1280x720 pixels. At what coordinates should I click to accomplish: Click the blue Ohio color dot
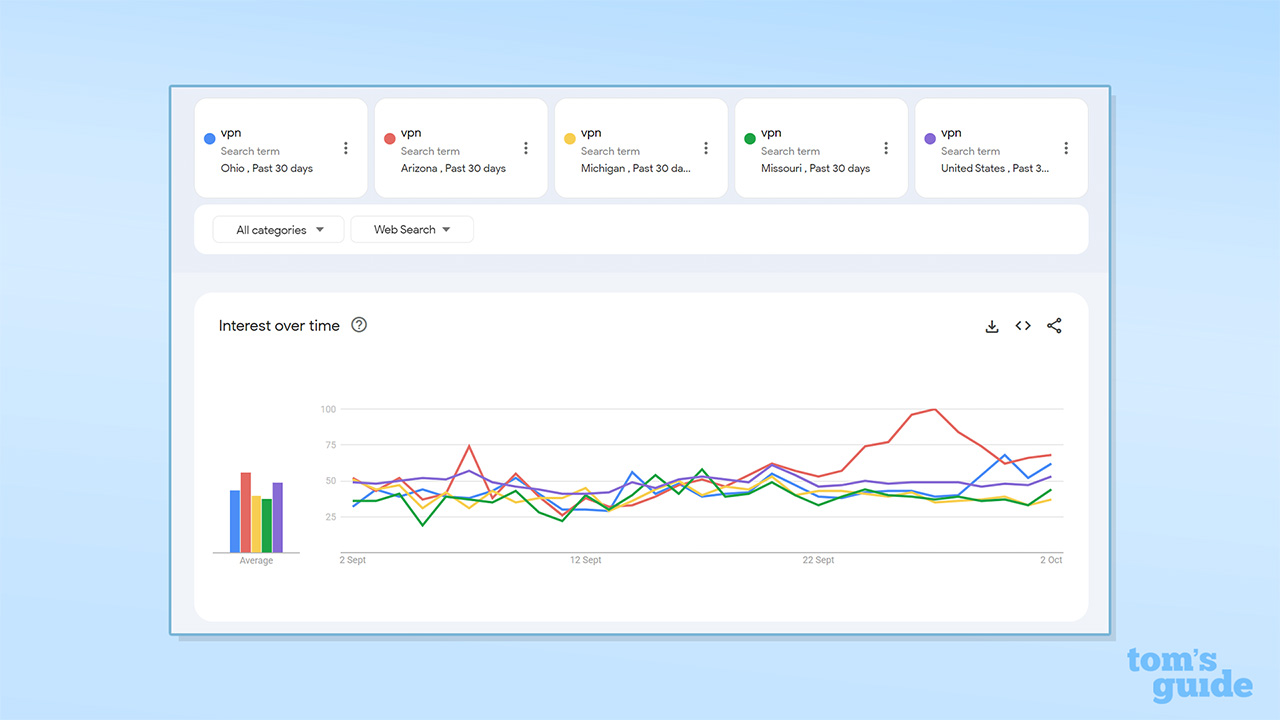point(209,139)
